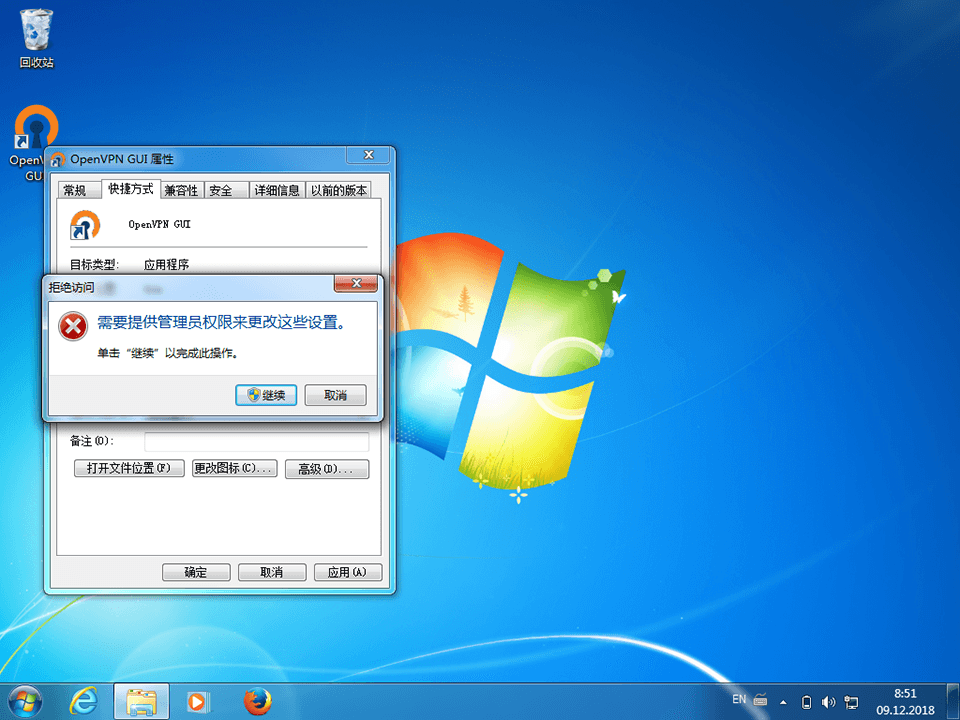The image size is (960, 720).
Task: Click the OpenVPN GUI name text
Action: coord(159,224)
